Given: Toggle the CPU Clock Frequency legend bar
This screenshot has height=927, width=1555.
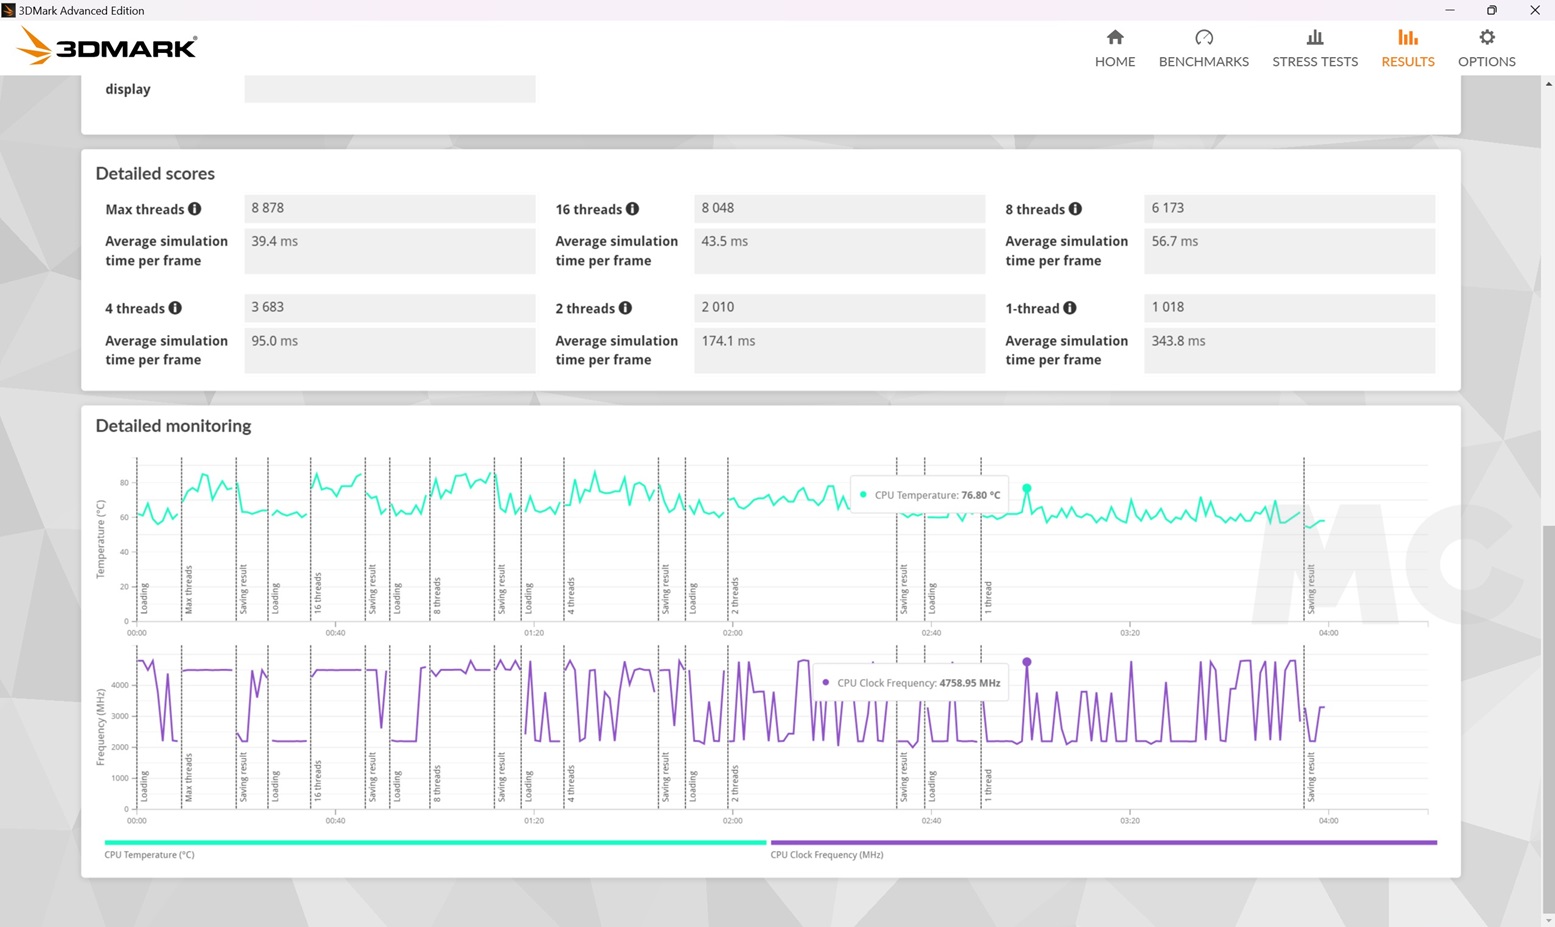Looking at the screenshot, I should pyautogui.click(x=1103, y=843).
